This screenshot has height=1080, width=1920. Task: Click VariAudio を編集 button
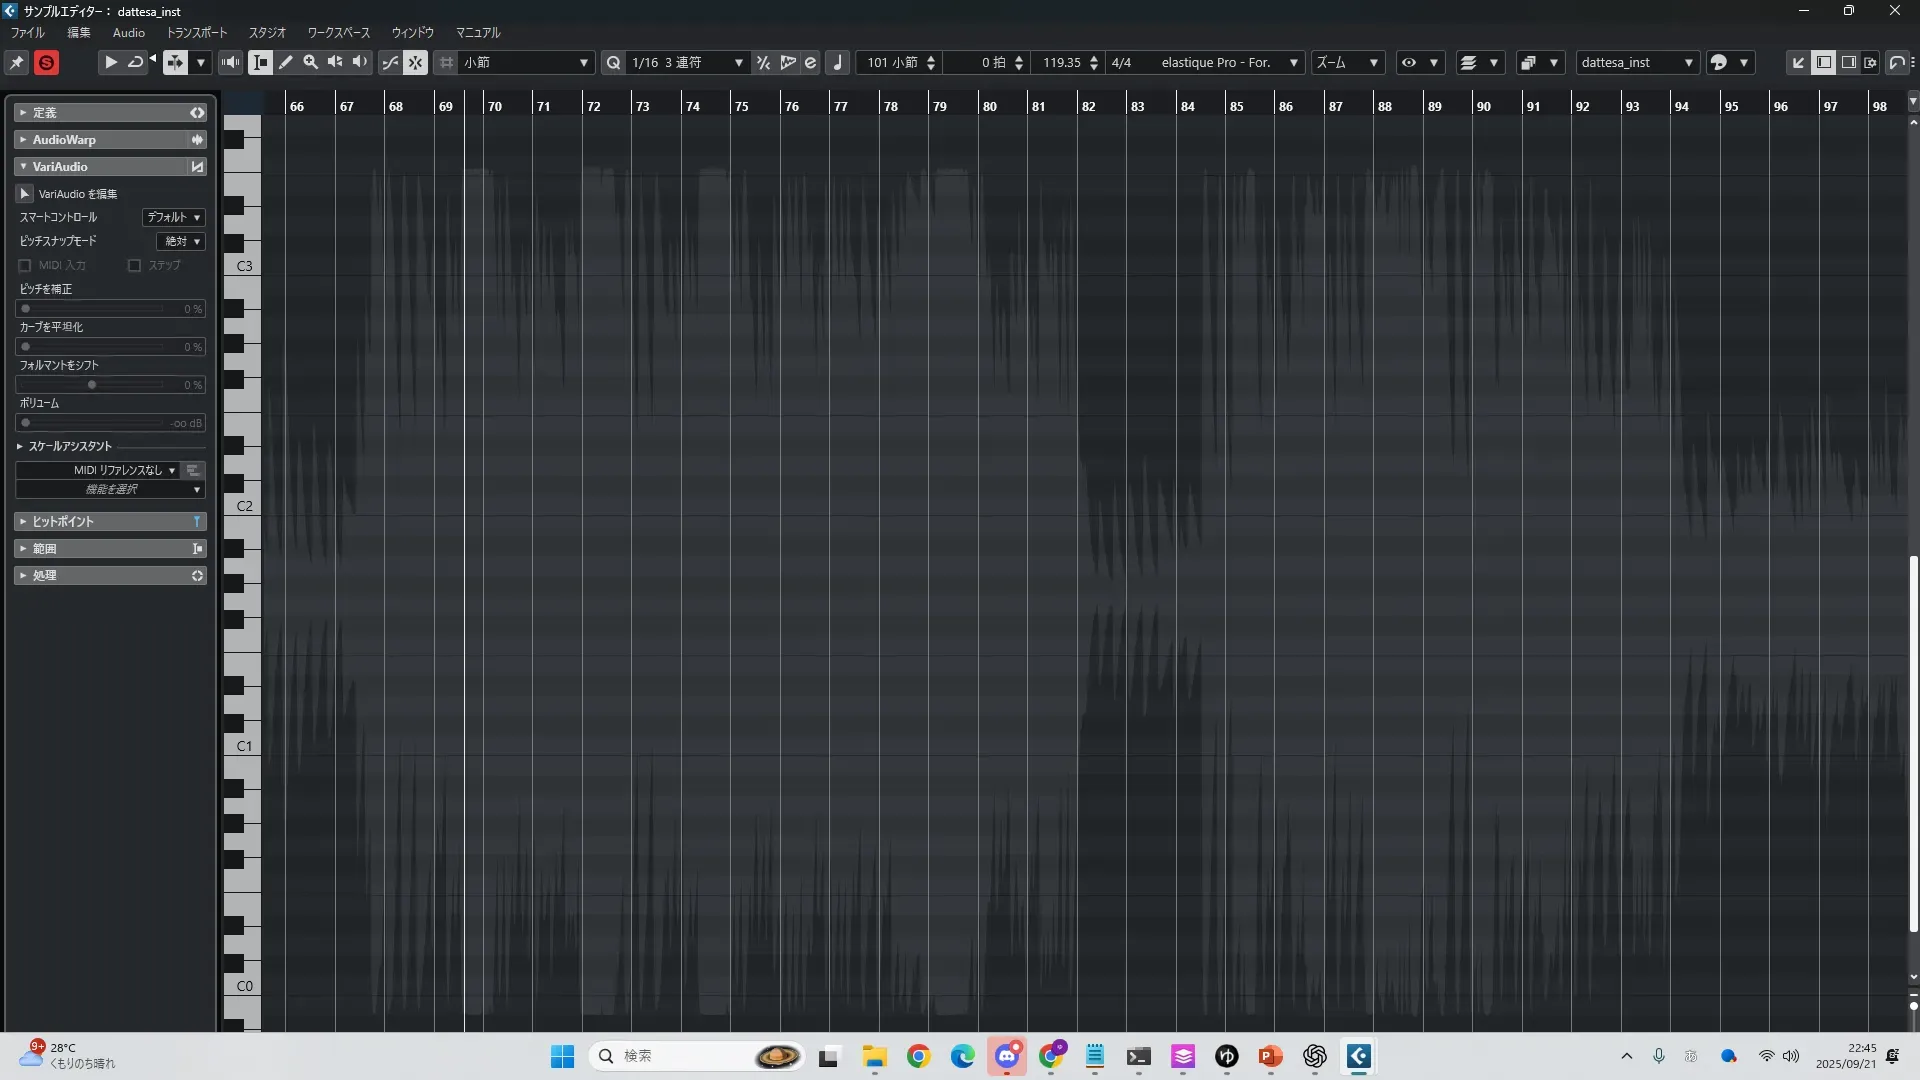(x=25, y=194)
